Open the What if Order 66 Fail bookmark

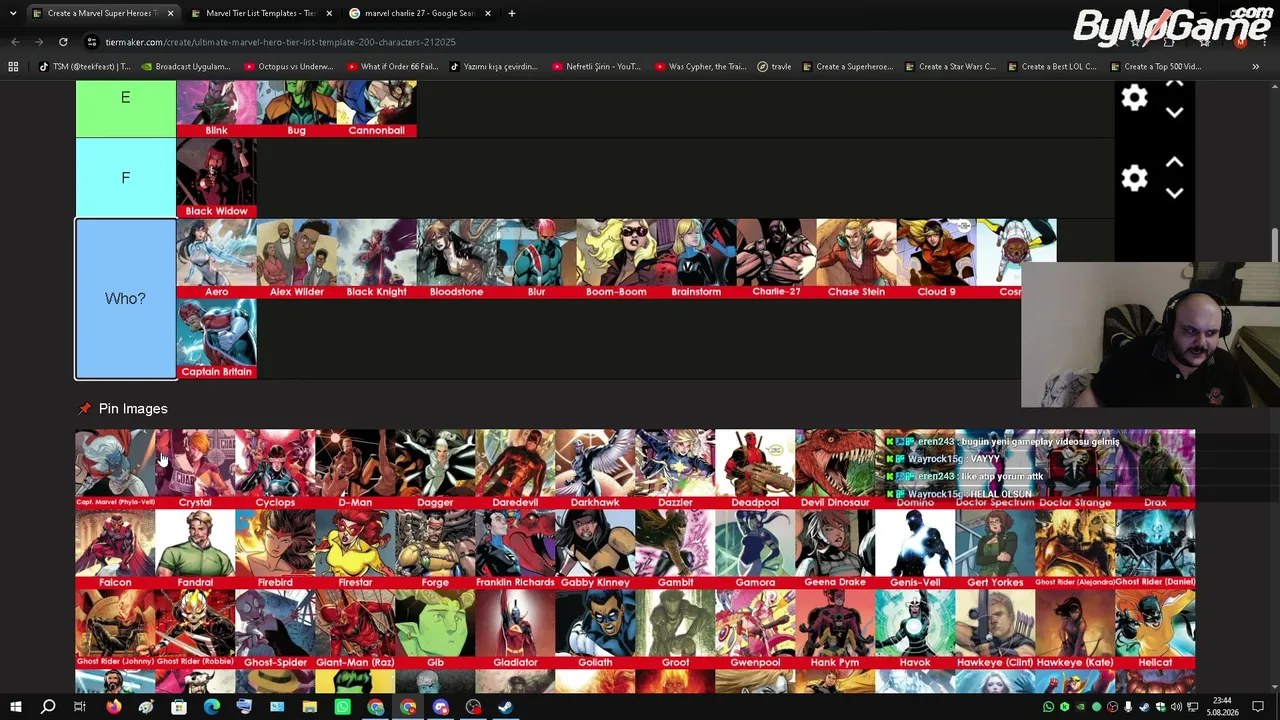click(392, 67)
